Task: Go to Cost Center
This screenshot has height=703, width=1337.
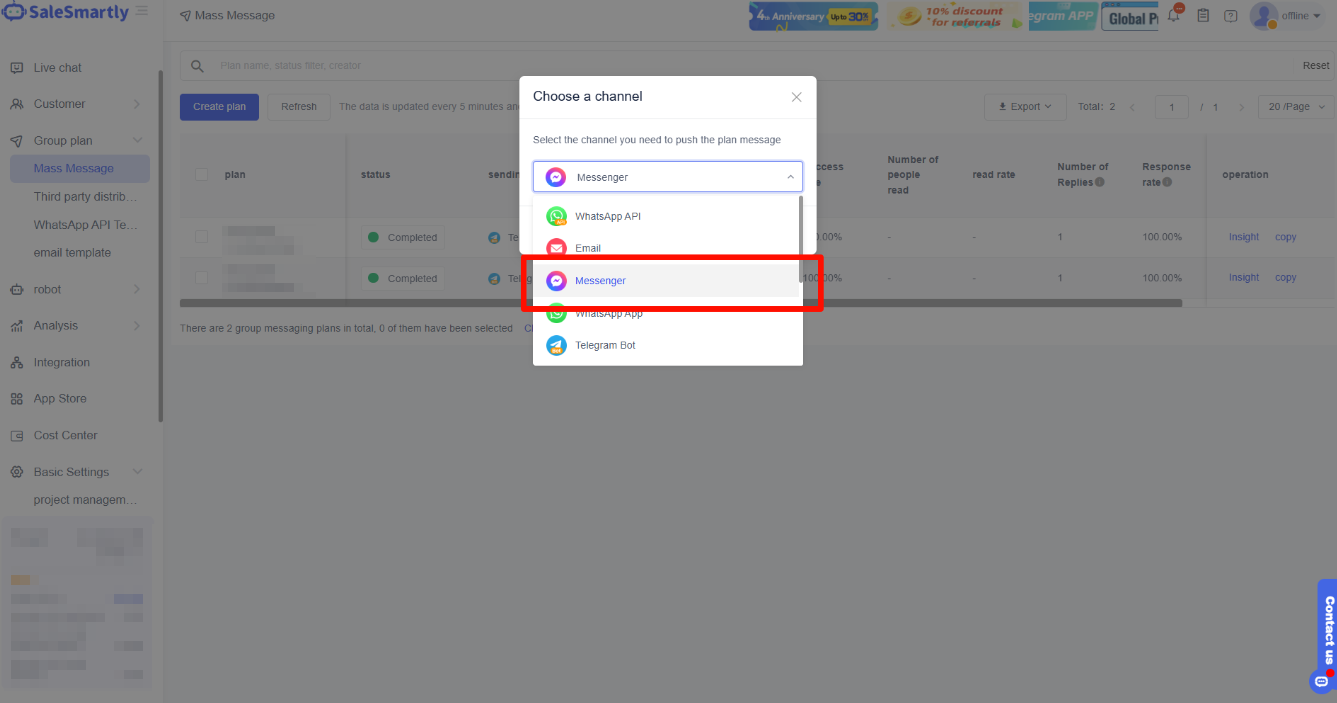Action: [x=65, y=435]
